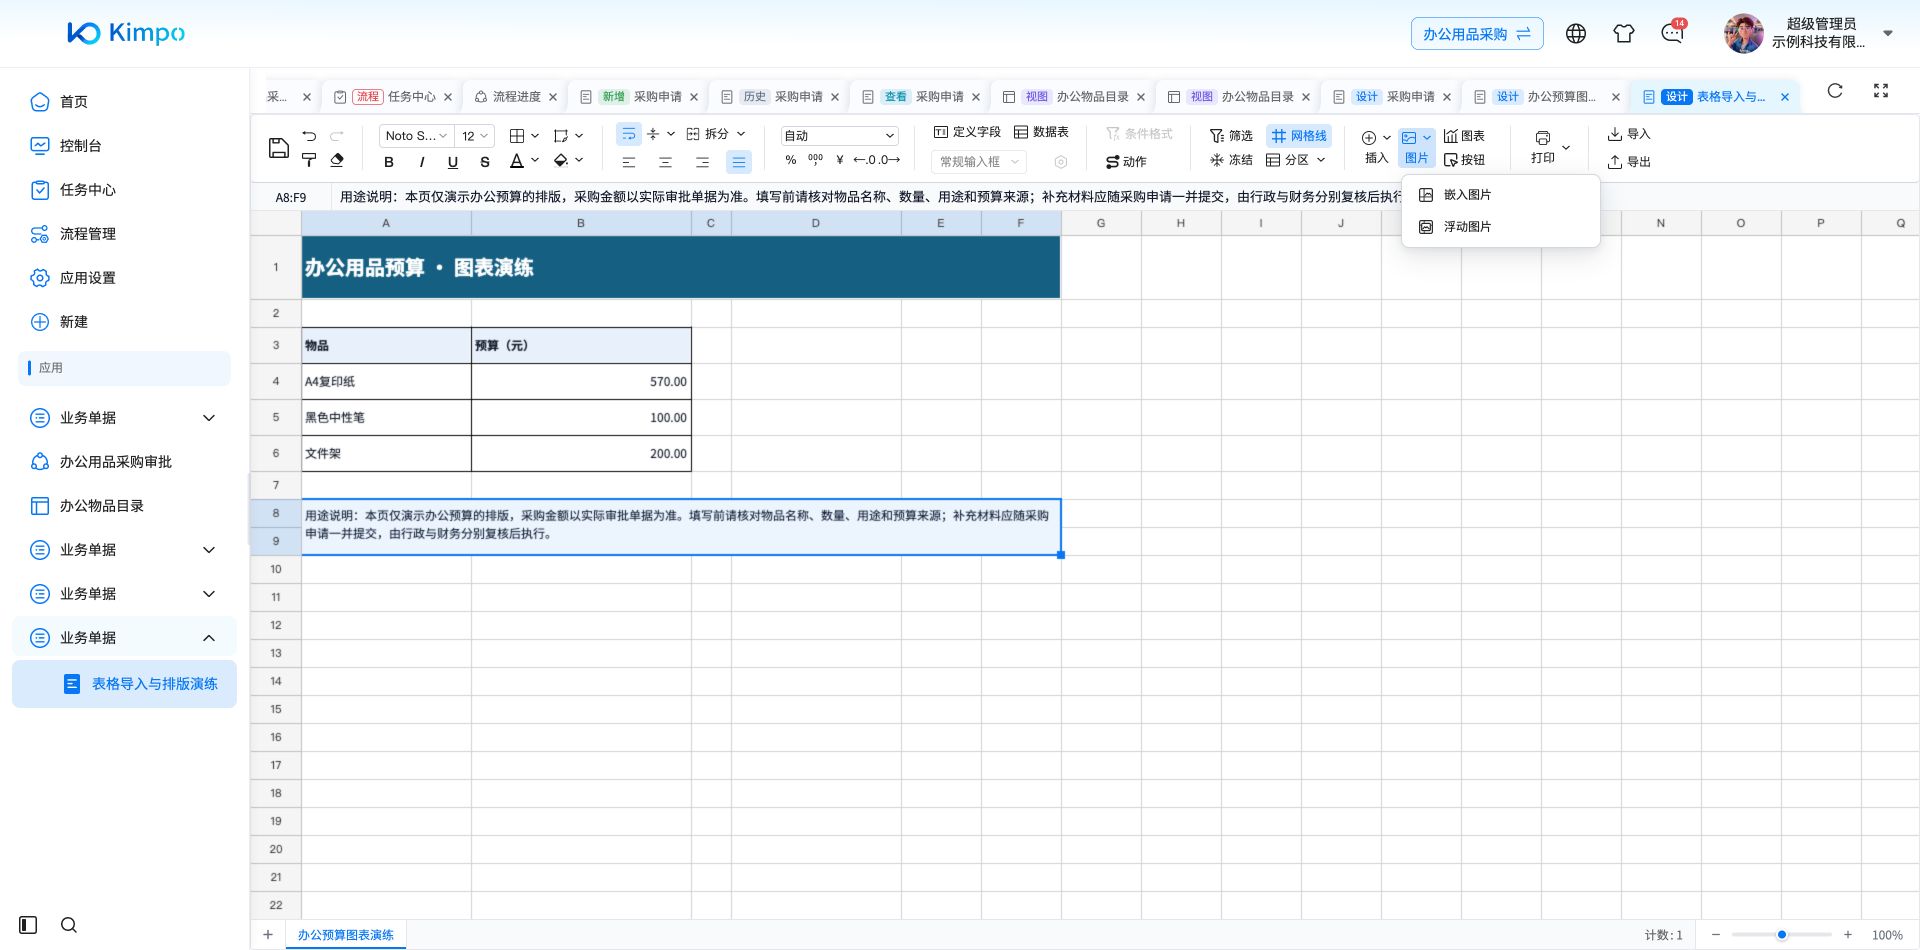This screenshot has width=1920, height=950.
Task: Apply strikethrough formatting
Action: 485,162
